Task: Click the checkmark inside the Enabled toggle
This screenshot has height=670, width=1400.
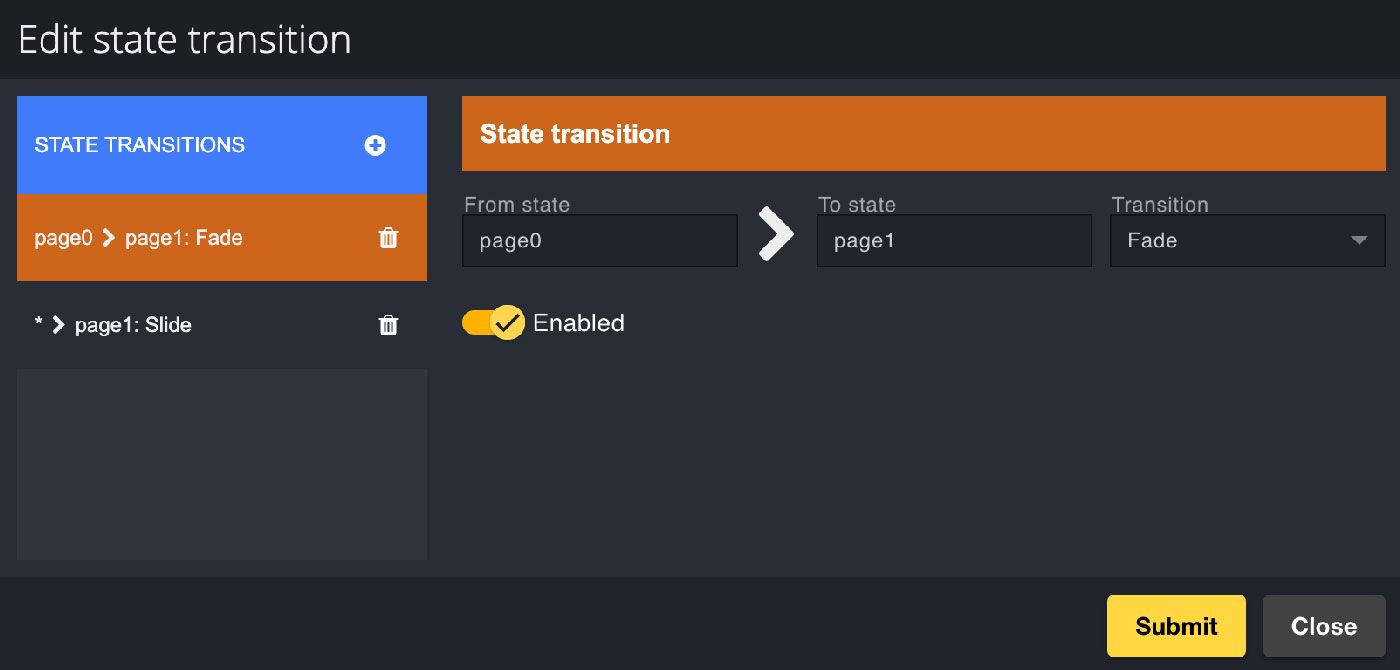Action: (509, 322)
